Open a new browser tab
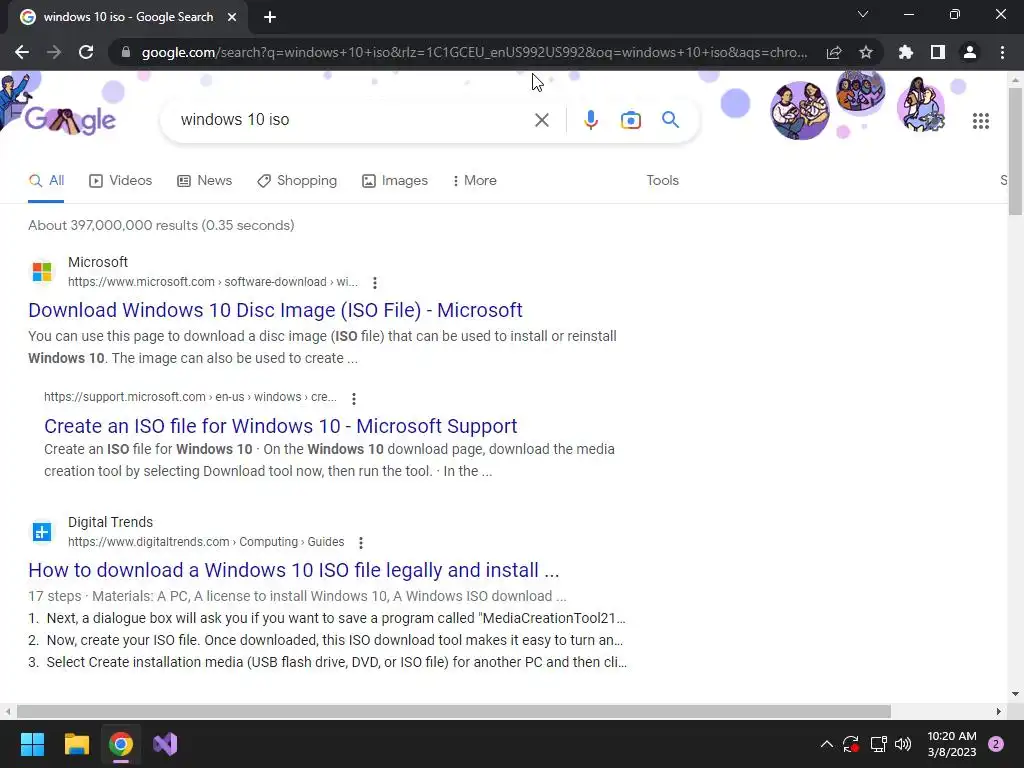The width and height of the screenshot is (1024, 768). [x=270, y=17]
